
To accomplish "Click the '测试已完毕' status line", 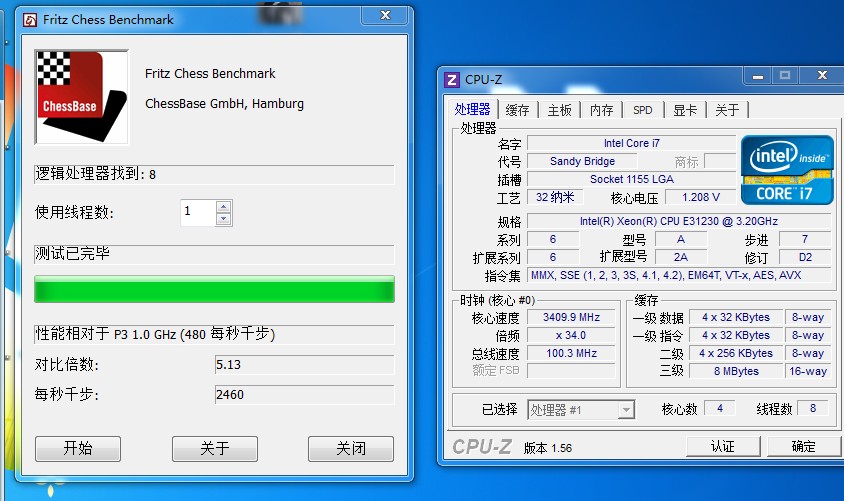I will pos(214,254).
